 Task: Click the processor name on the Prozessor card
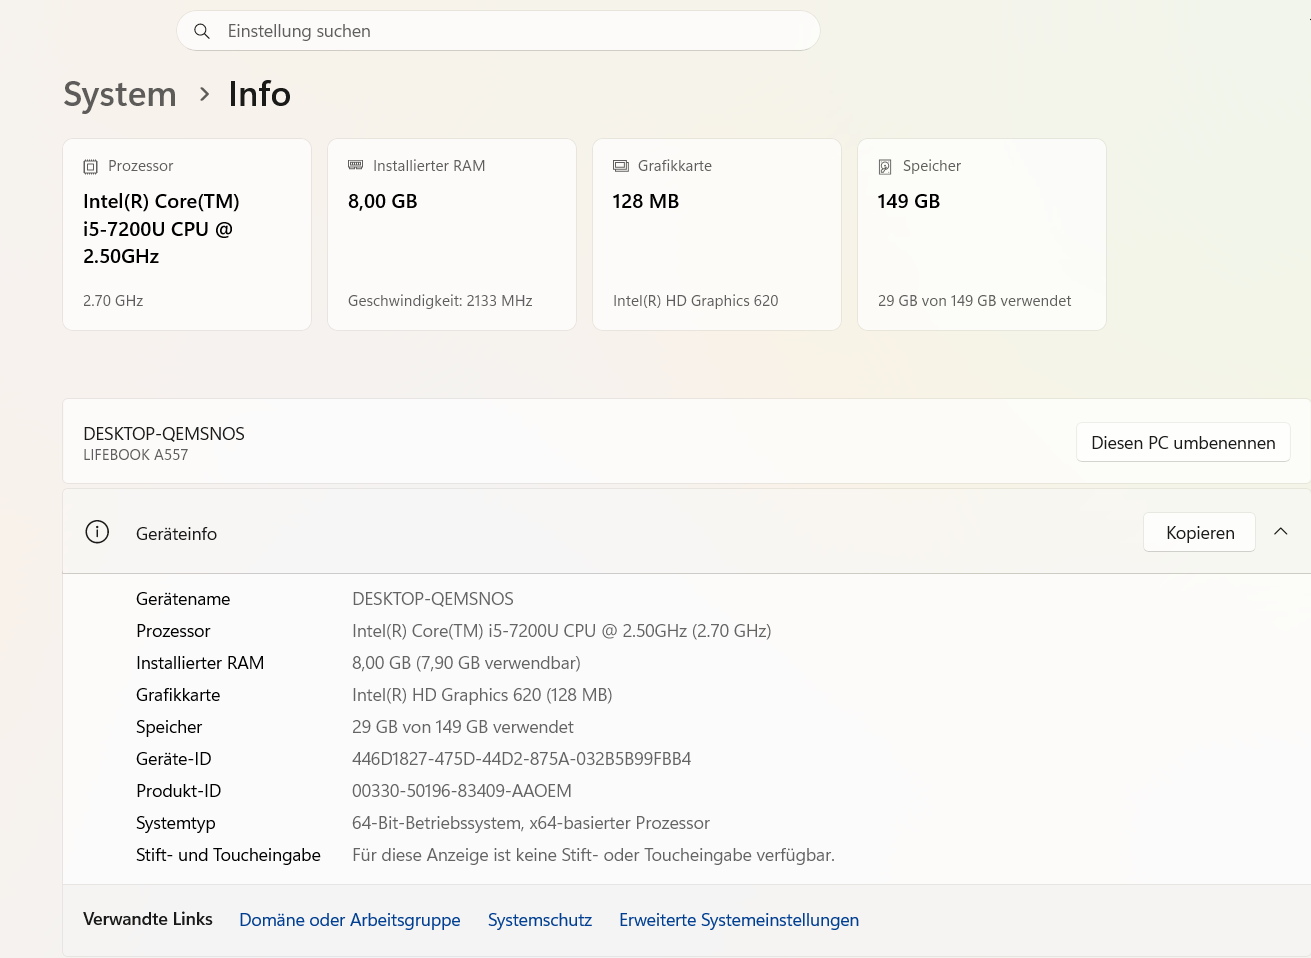[x=161, y=229]
